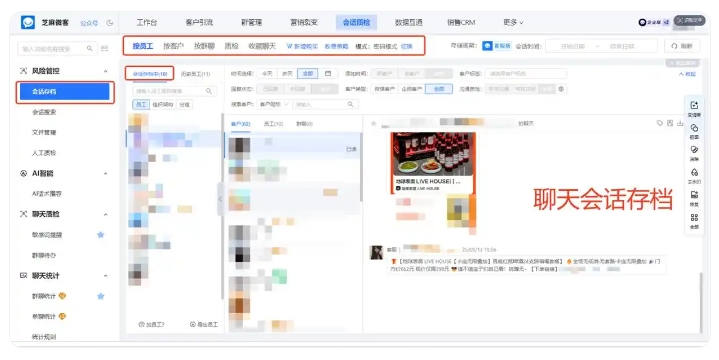This screenshot has height=360, width=719.
Task: Switch to the 按客户 sub-tab
Action: 173,46
